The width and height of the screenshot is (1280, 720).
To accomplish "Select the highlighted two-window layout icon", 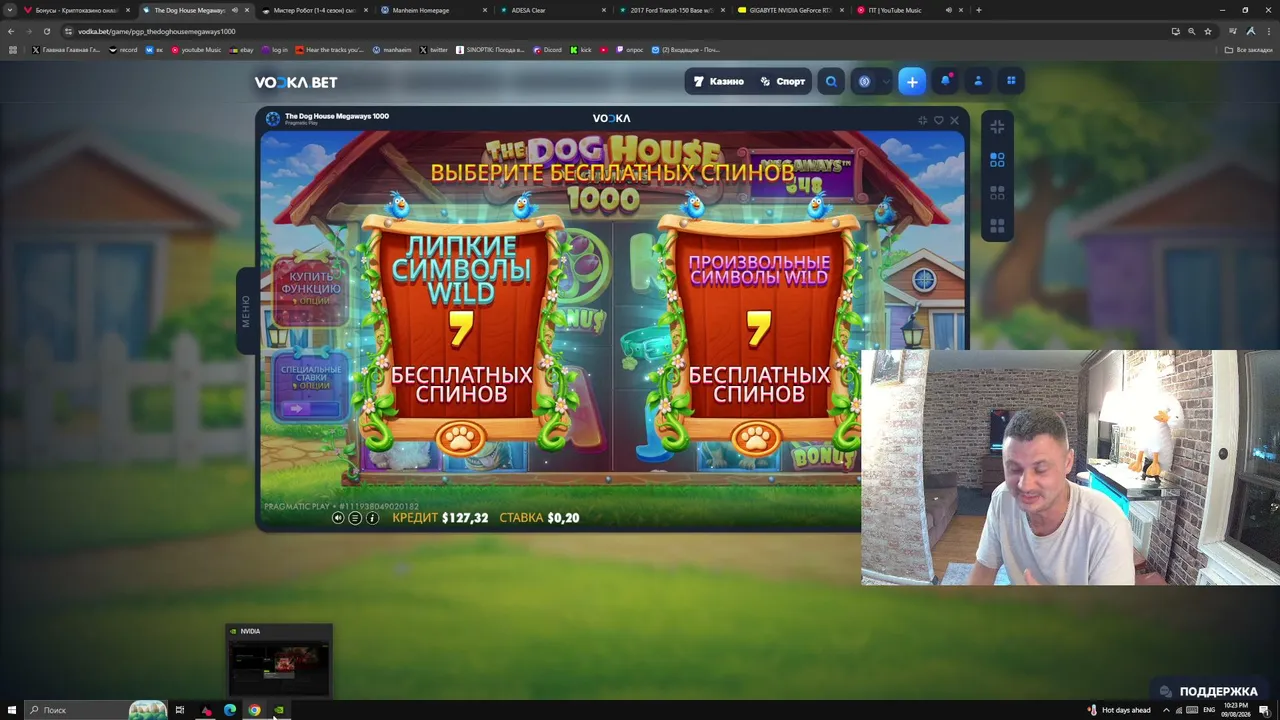I will [x=997, y=160].
